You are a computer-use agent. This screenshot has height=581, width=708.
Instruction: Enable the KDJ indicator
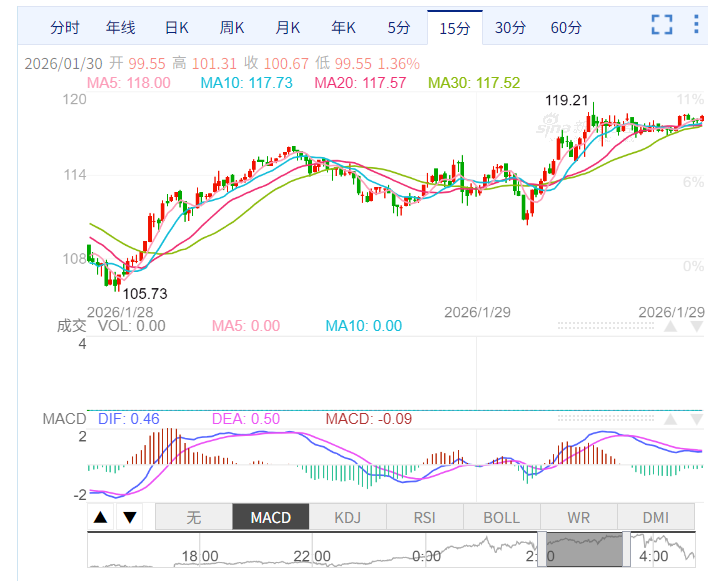(x=347, y=517)
